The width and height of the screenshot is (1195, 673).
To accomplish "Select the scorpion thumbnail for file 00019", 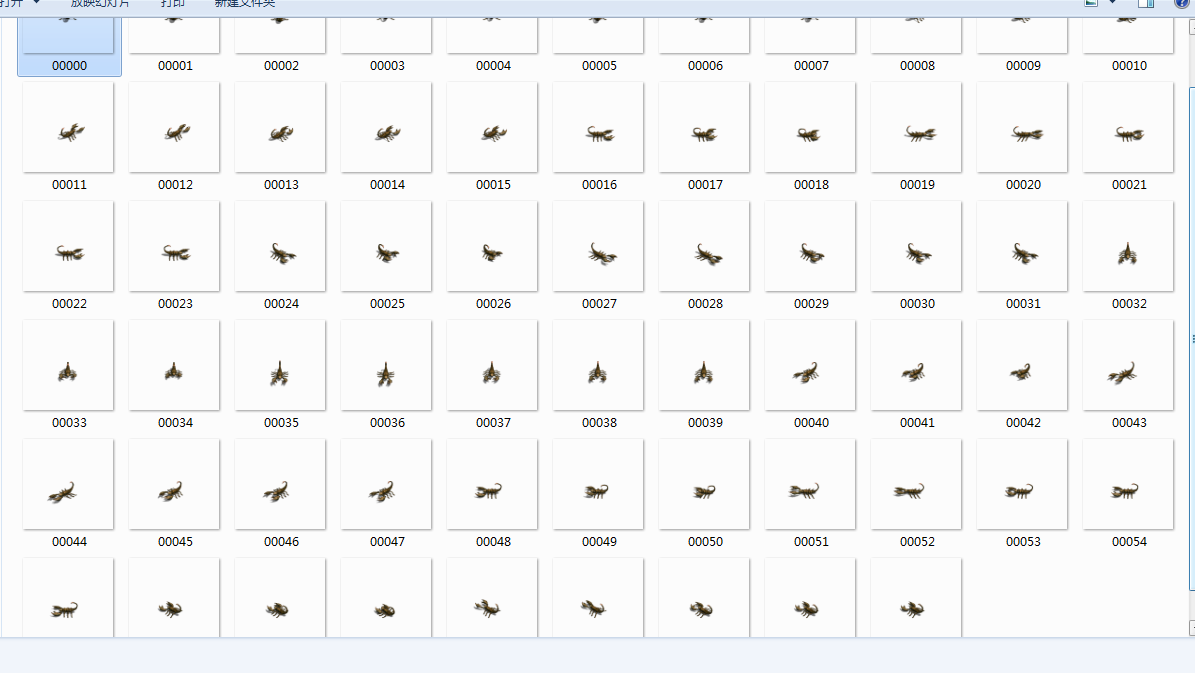I will click(916, 127).
